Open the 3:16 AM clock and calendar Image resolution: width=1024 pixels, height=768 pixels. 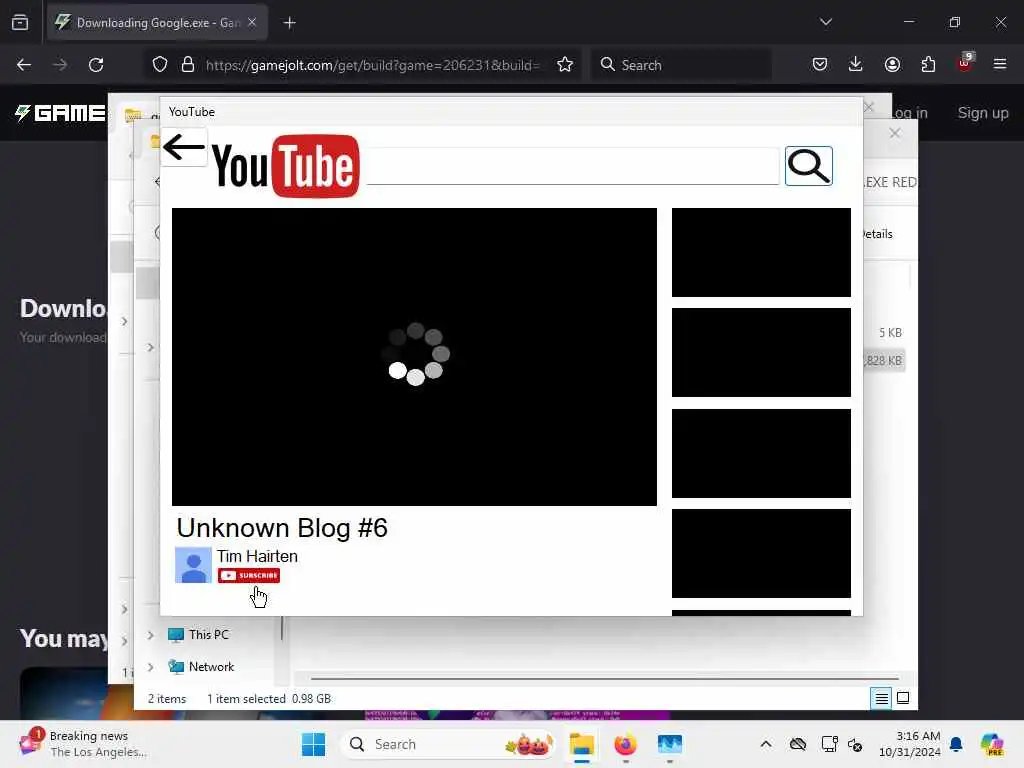point(910,744)
